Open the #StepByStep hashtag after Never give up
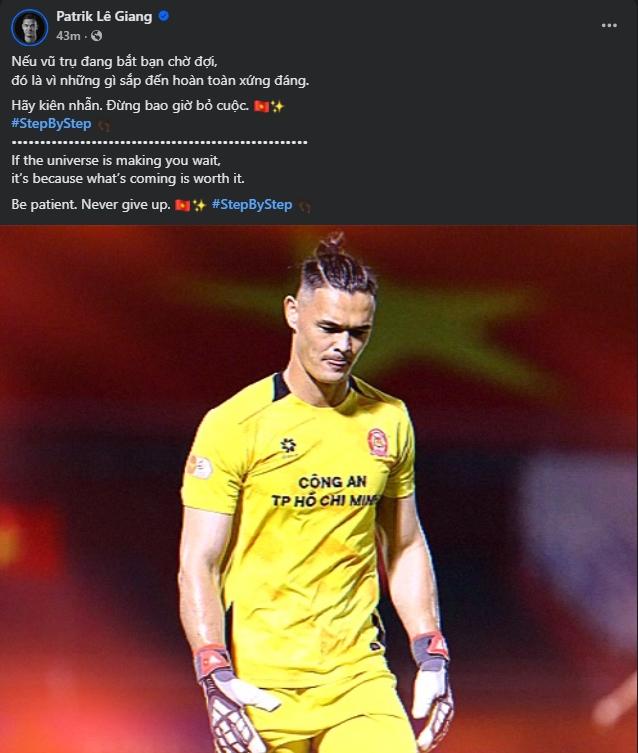Viewport: 638px width, 753px height. coord(252,205)
